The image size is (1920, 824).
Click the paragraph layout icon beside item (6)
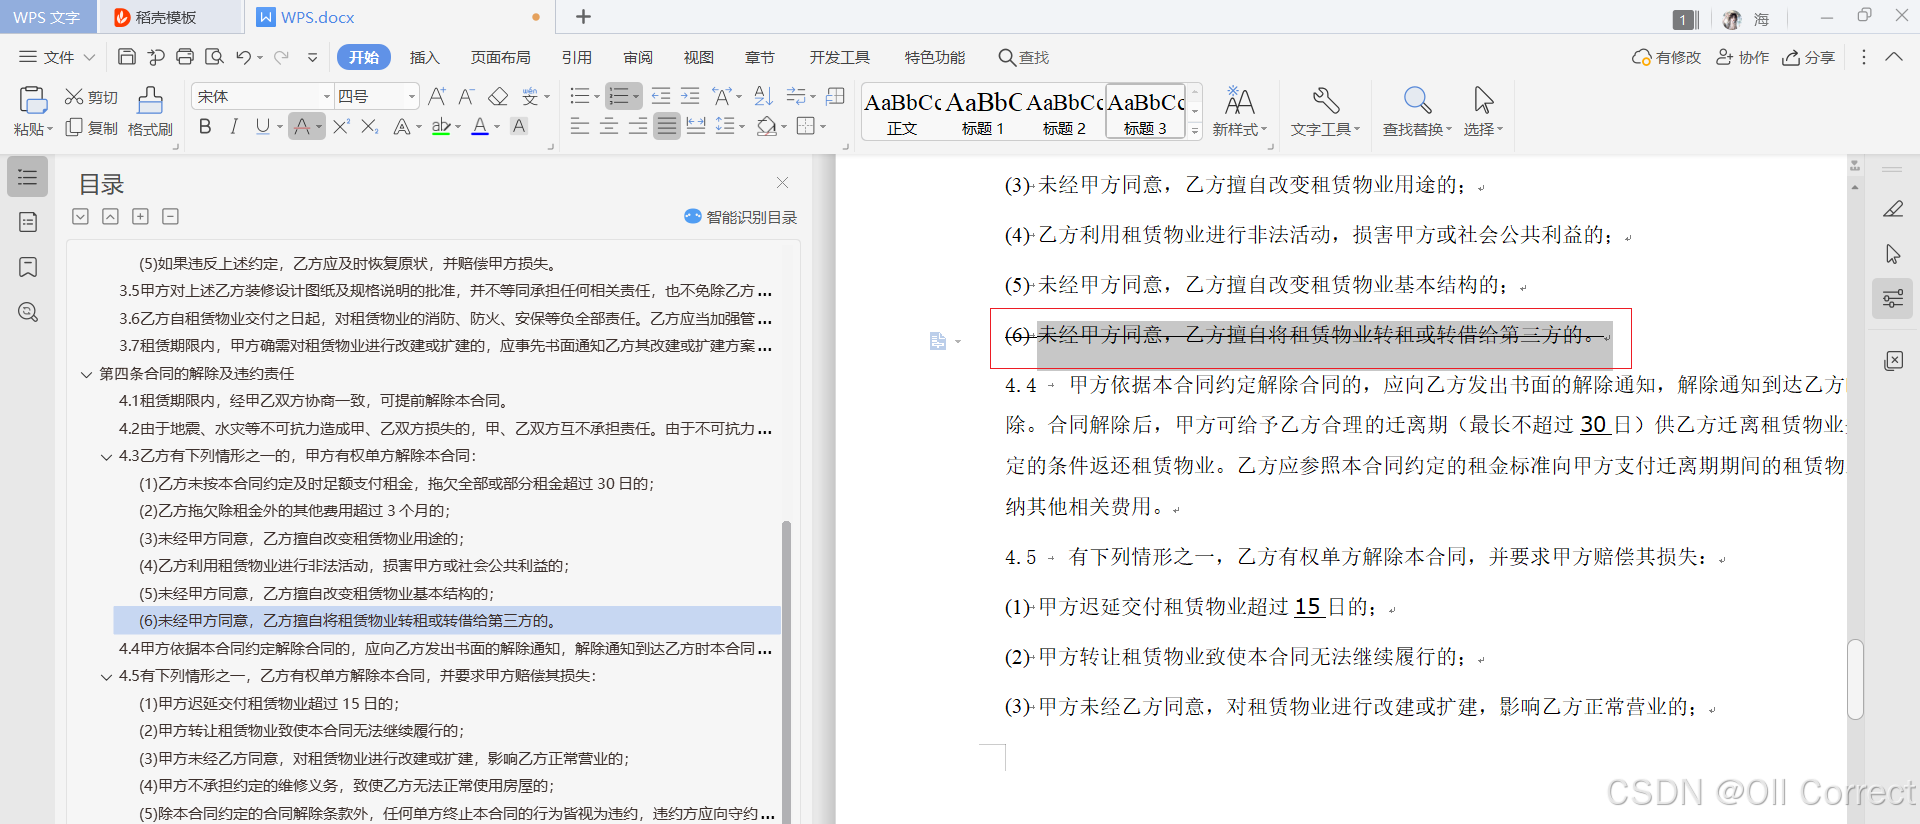tap(938, 341)
